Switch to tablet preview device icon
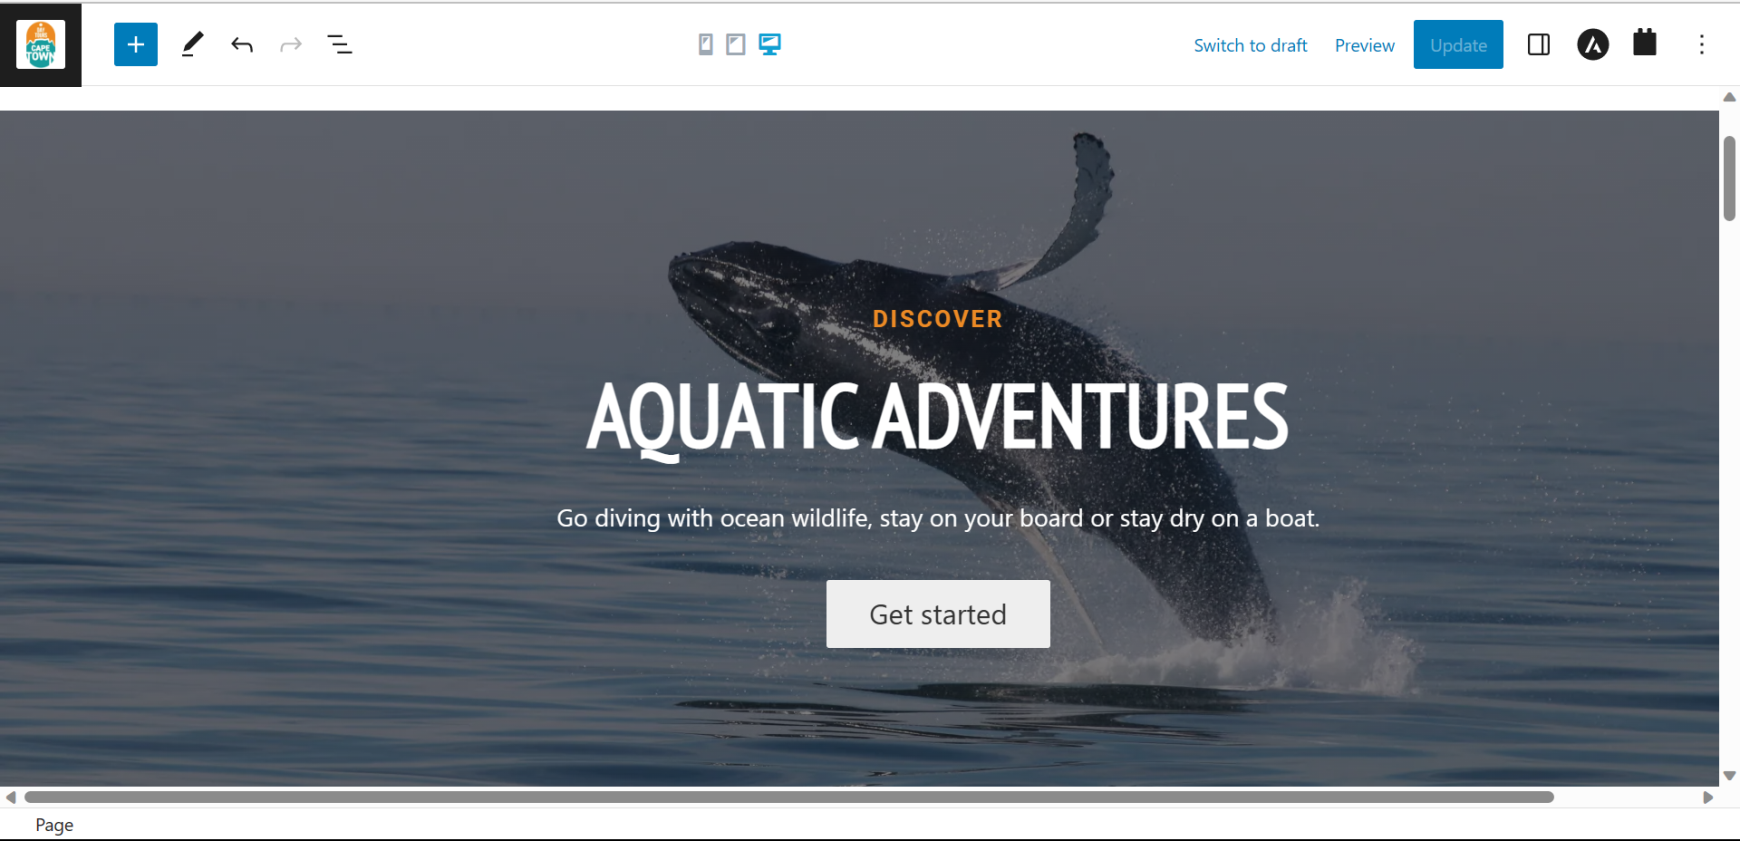This screenshot has width=1740, height=841. point(736,44)
